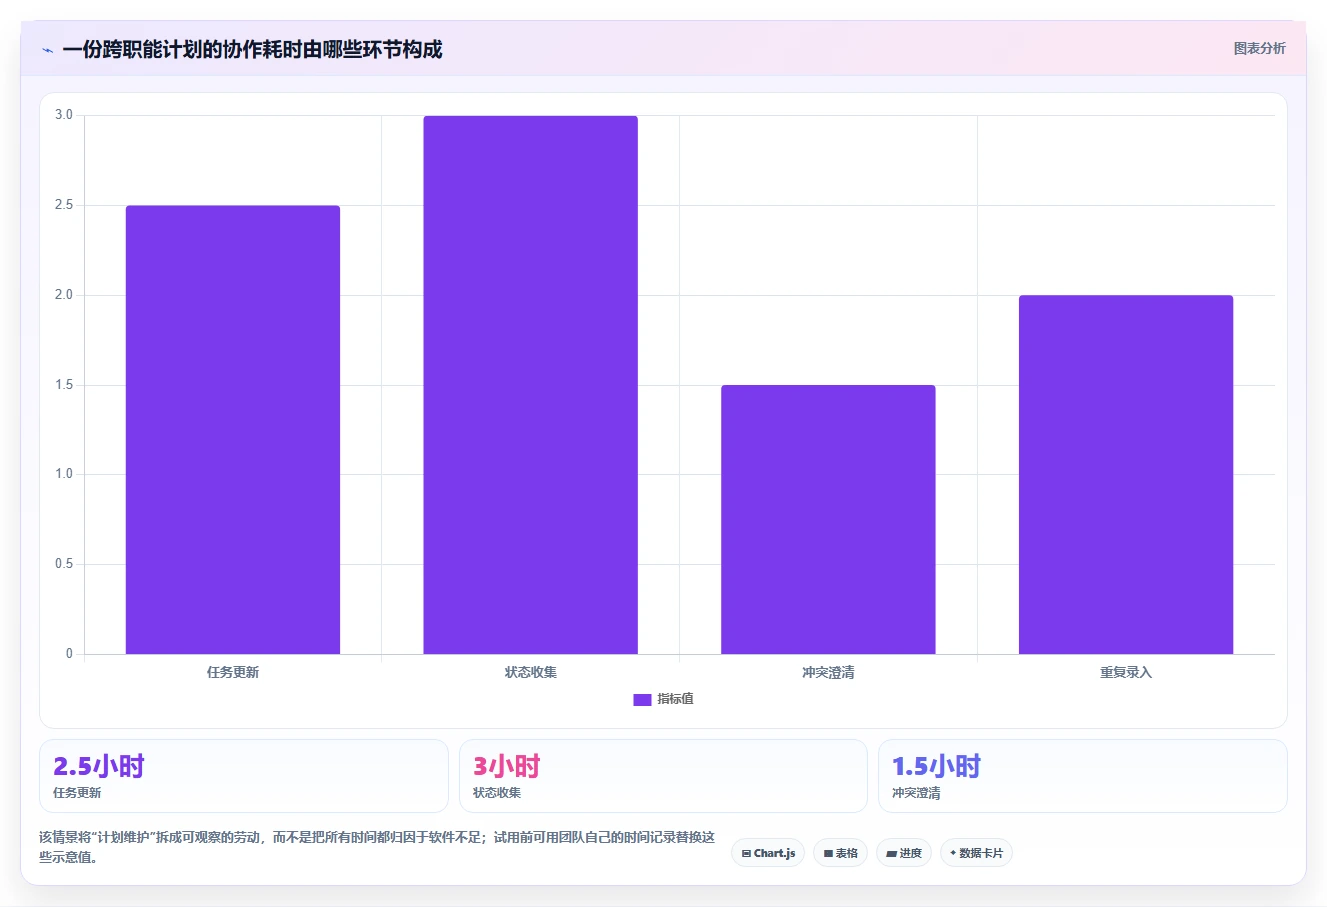Image resolution: width=1327 pixels, height=907 pixels.
Task: Click the 冲突澄清 bar in chart
Action: point(828,520)
